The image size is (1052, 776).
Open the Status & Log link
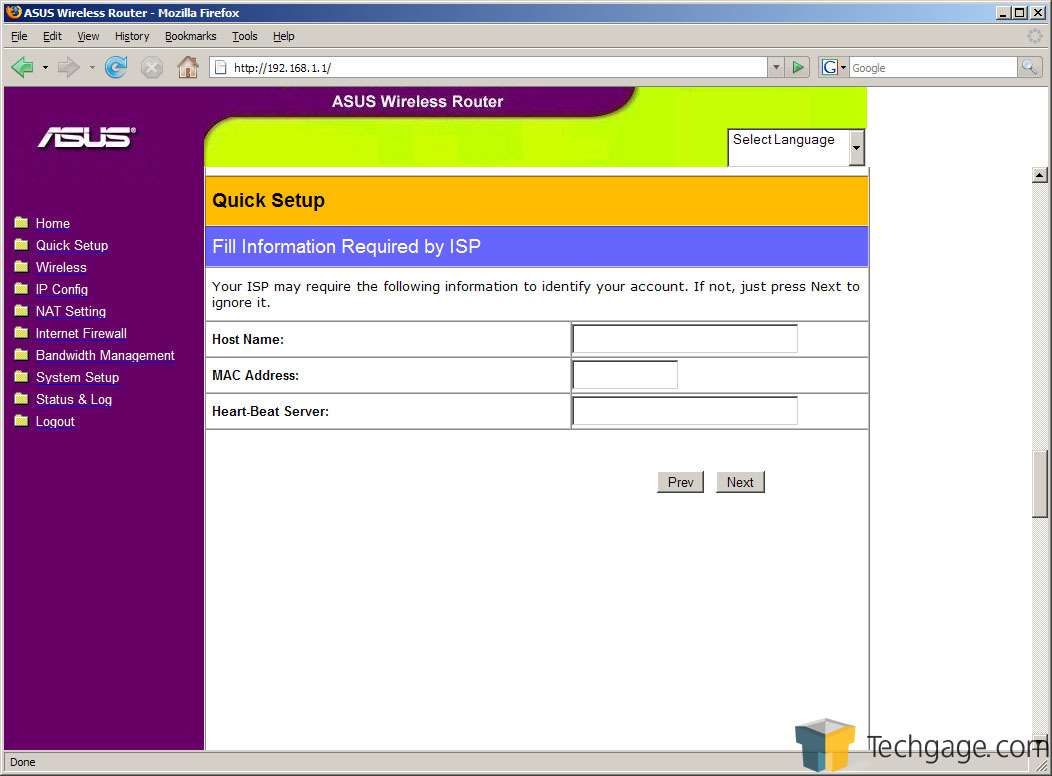[x=74, y=400]
